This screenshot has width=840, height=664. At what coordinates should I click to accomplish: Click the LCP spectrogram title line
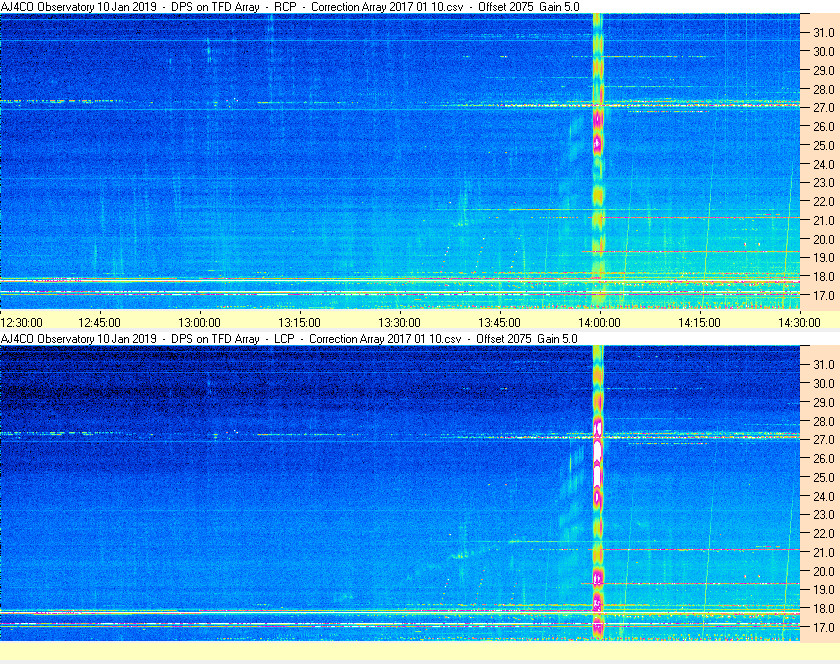pyautogui.click(x=289, y=339)
